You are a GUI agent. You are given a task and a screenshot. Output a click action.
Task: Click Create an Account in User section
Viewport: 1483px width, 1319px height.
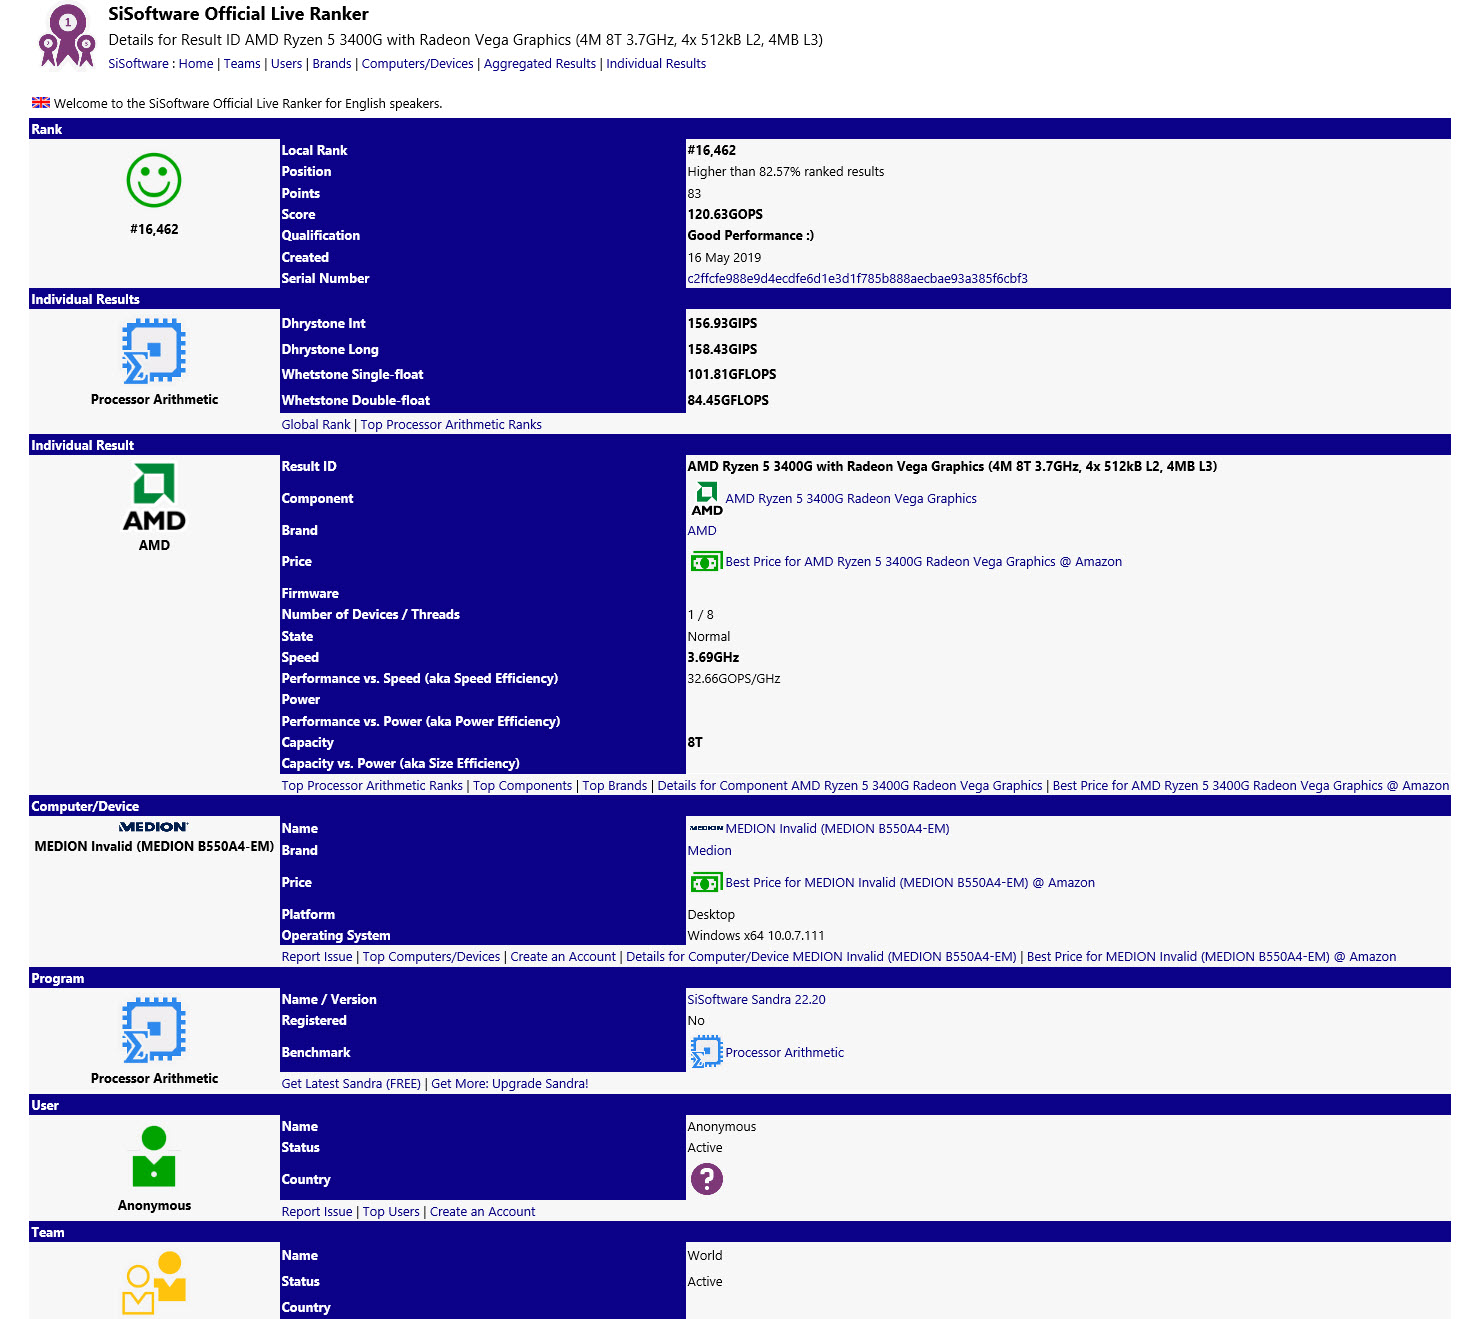482,1212
